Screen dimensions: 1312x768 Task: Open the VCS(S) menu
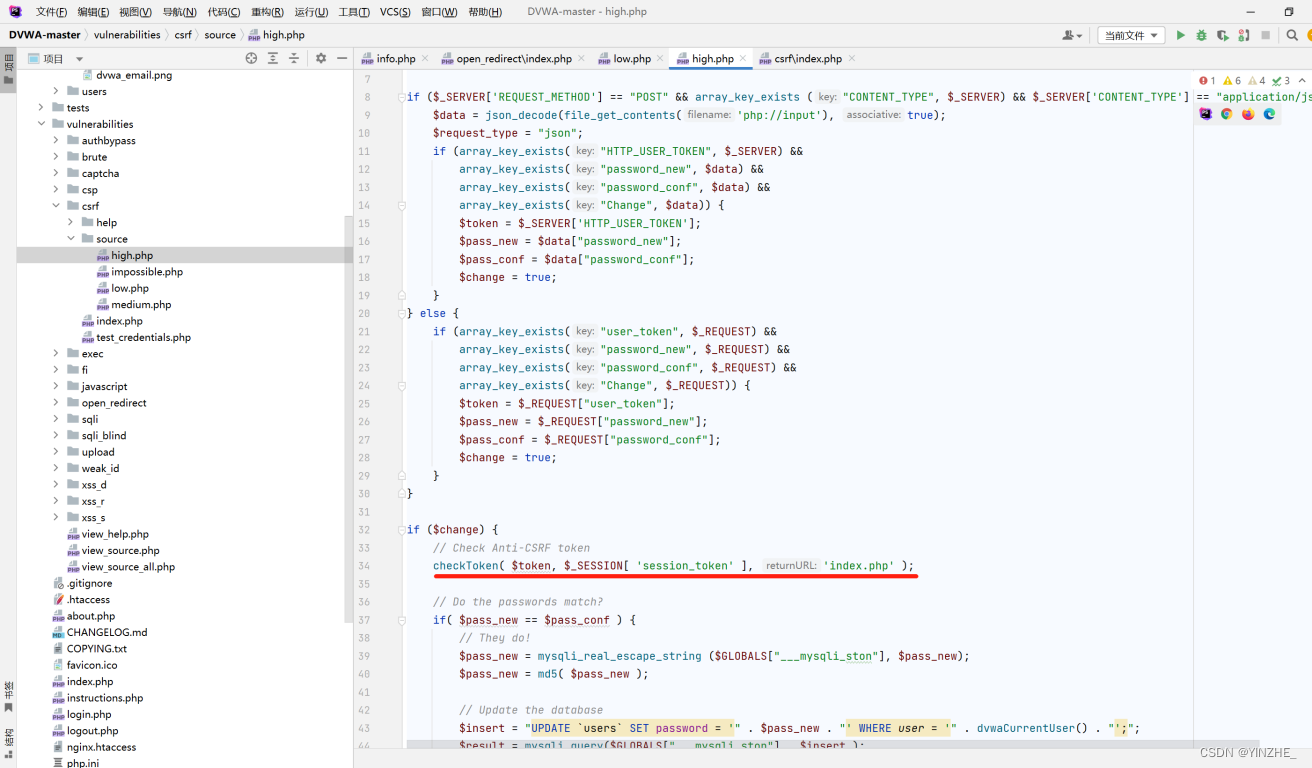tap(395, 12)
